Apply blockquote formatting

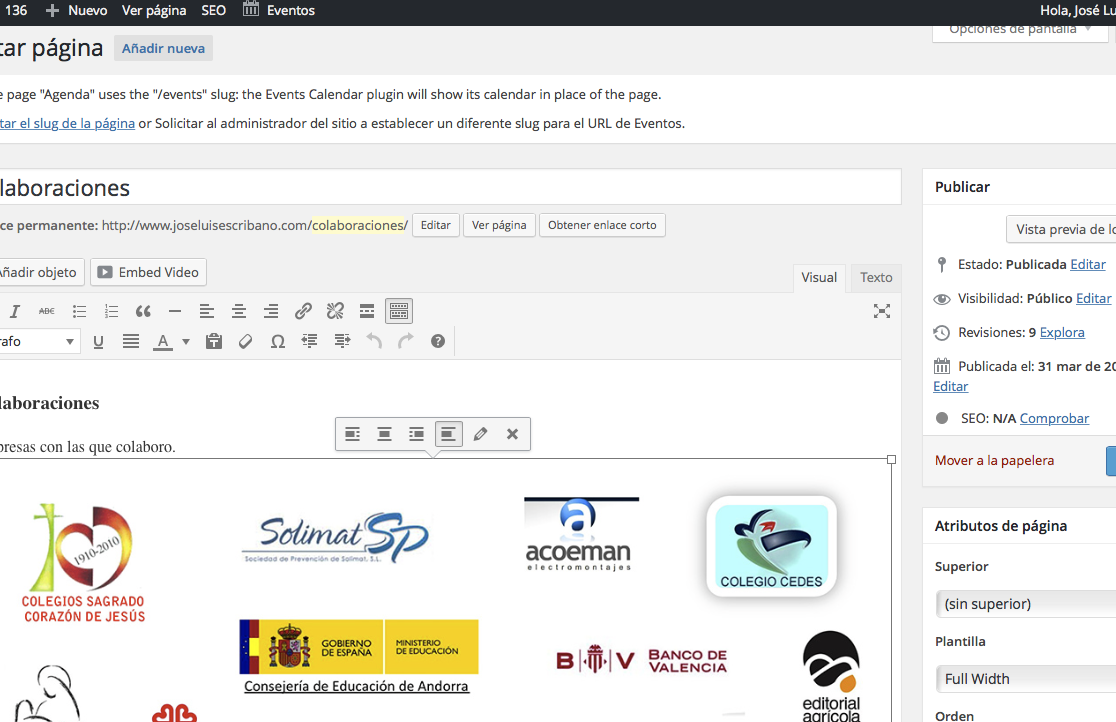click(143, 311)
